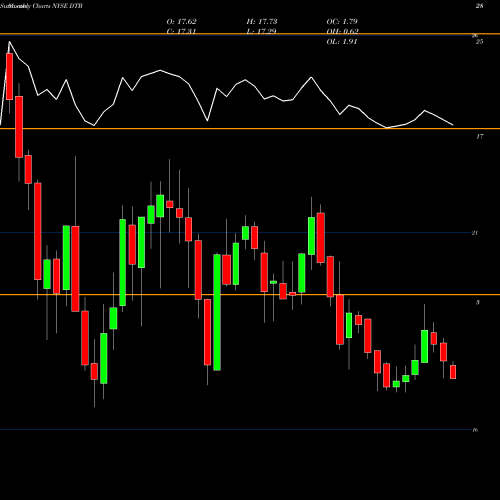Viewport: 500px width, 500px height.
Task: Click the "OH: 0.62" reading
Action: [342, 32]
